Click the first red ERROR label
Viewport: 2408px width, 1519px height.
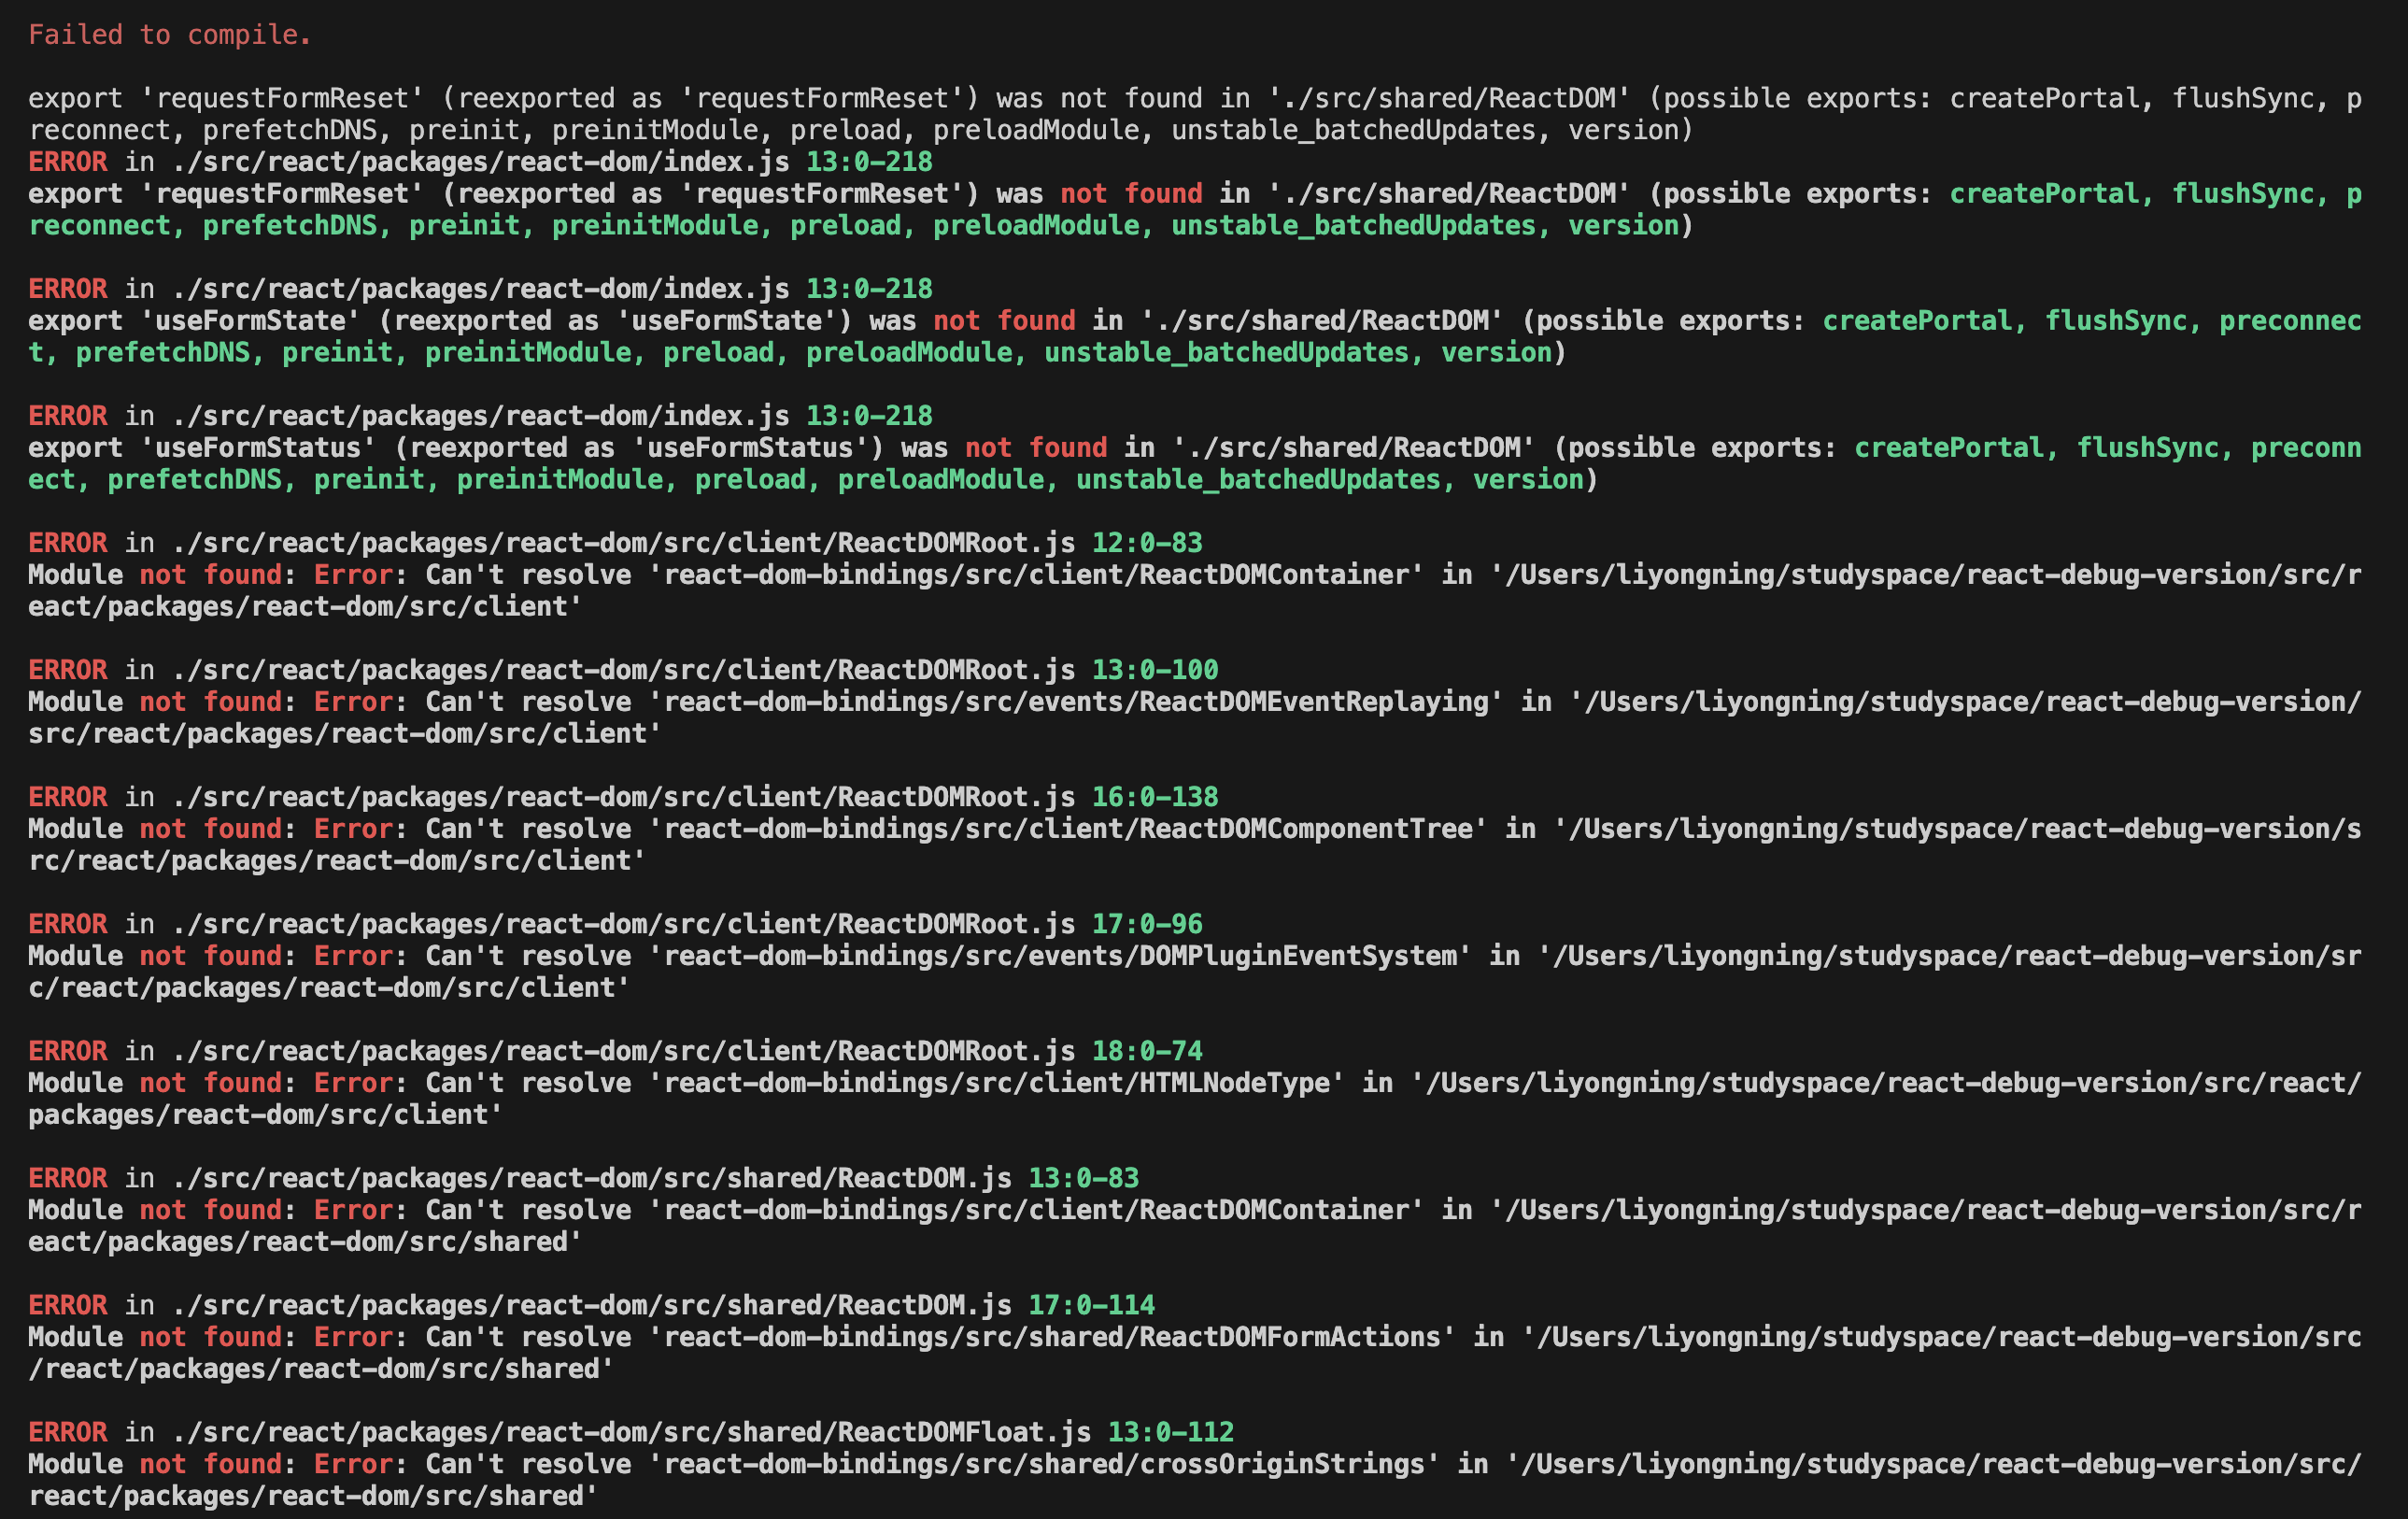point(67,162)
